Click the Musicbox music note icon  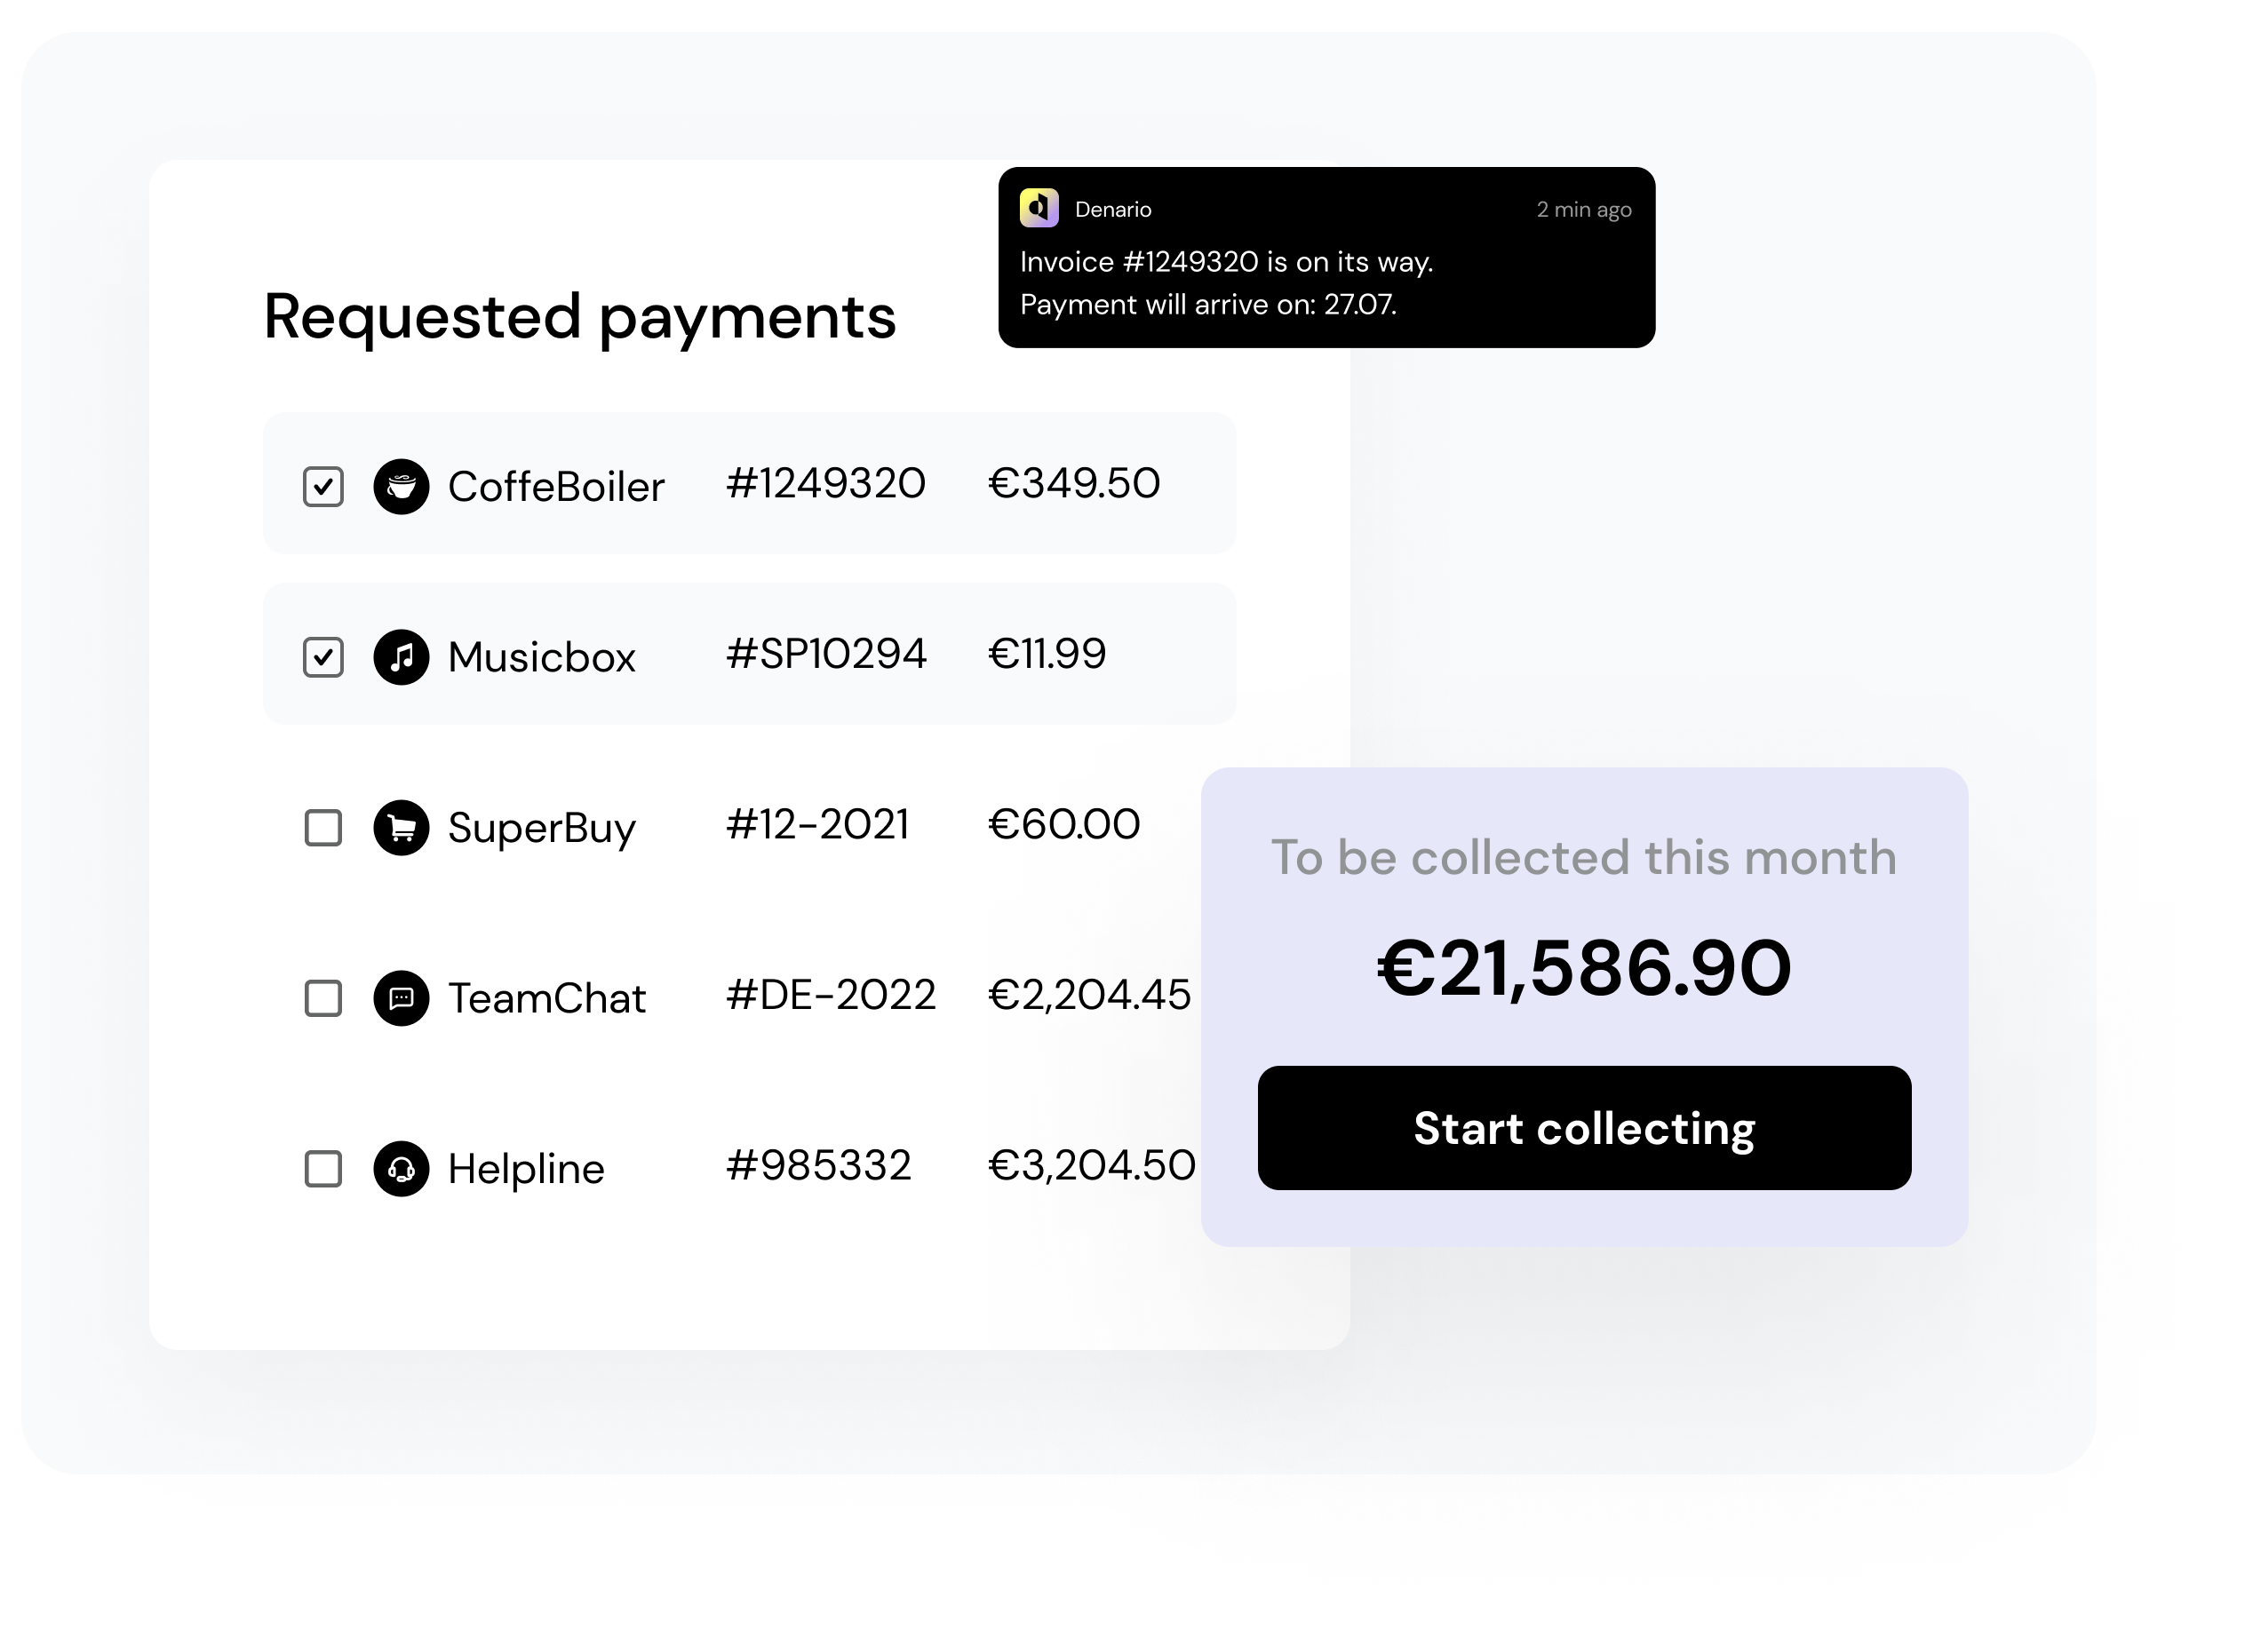point(401,657)
